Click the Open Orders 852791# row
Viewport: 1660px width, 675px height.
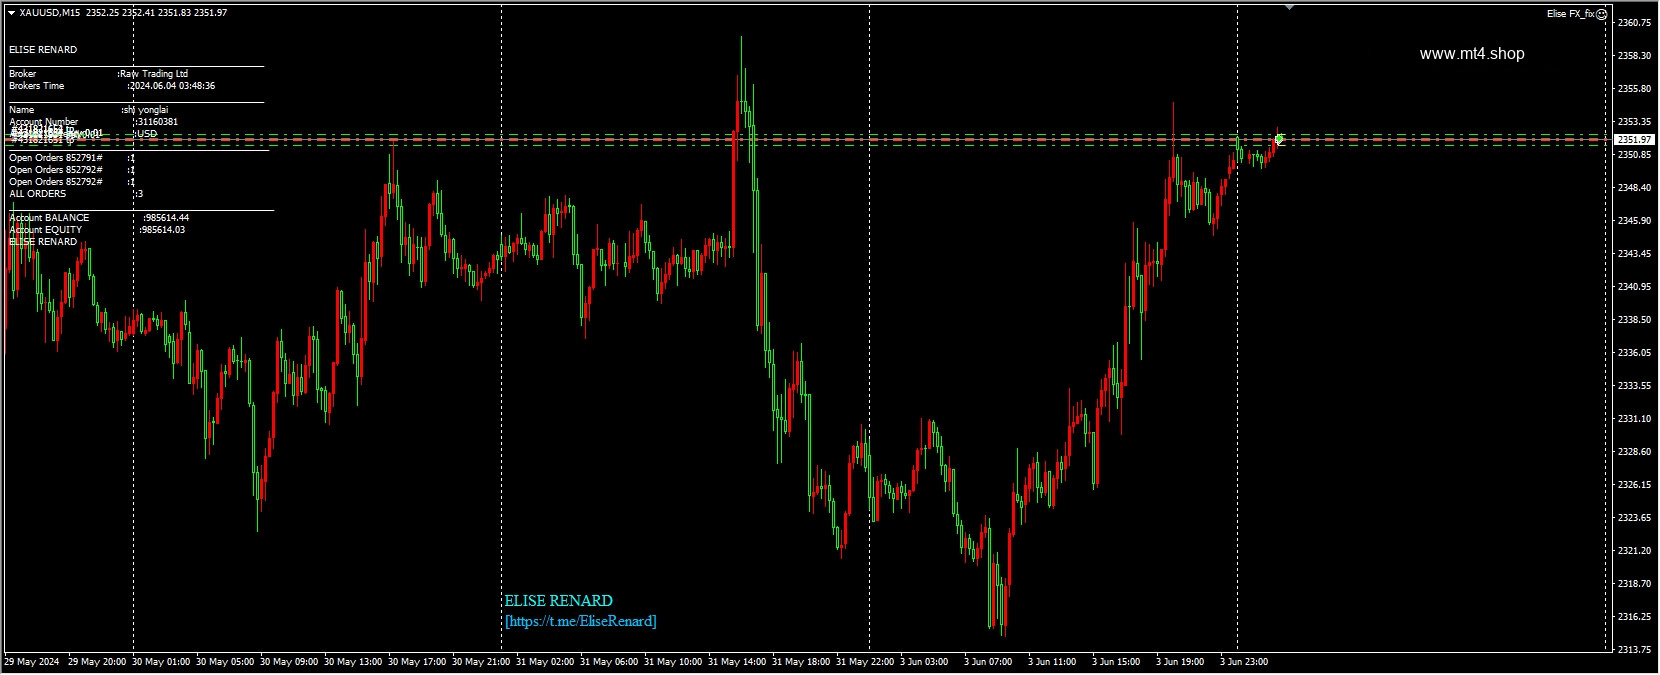(72, 158)
